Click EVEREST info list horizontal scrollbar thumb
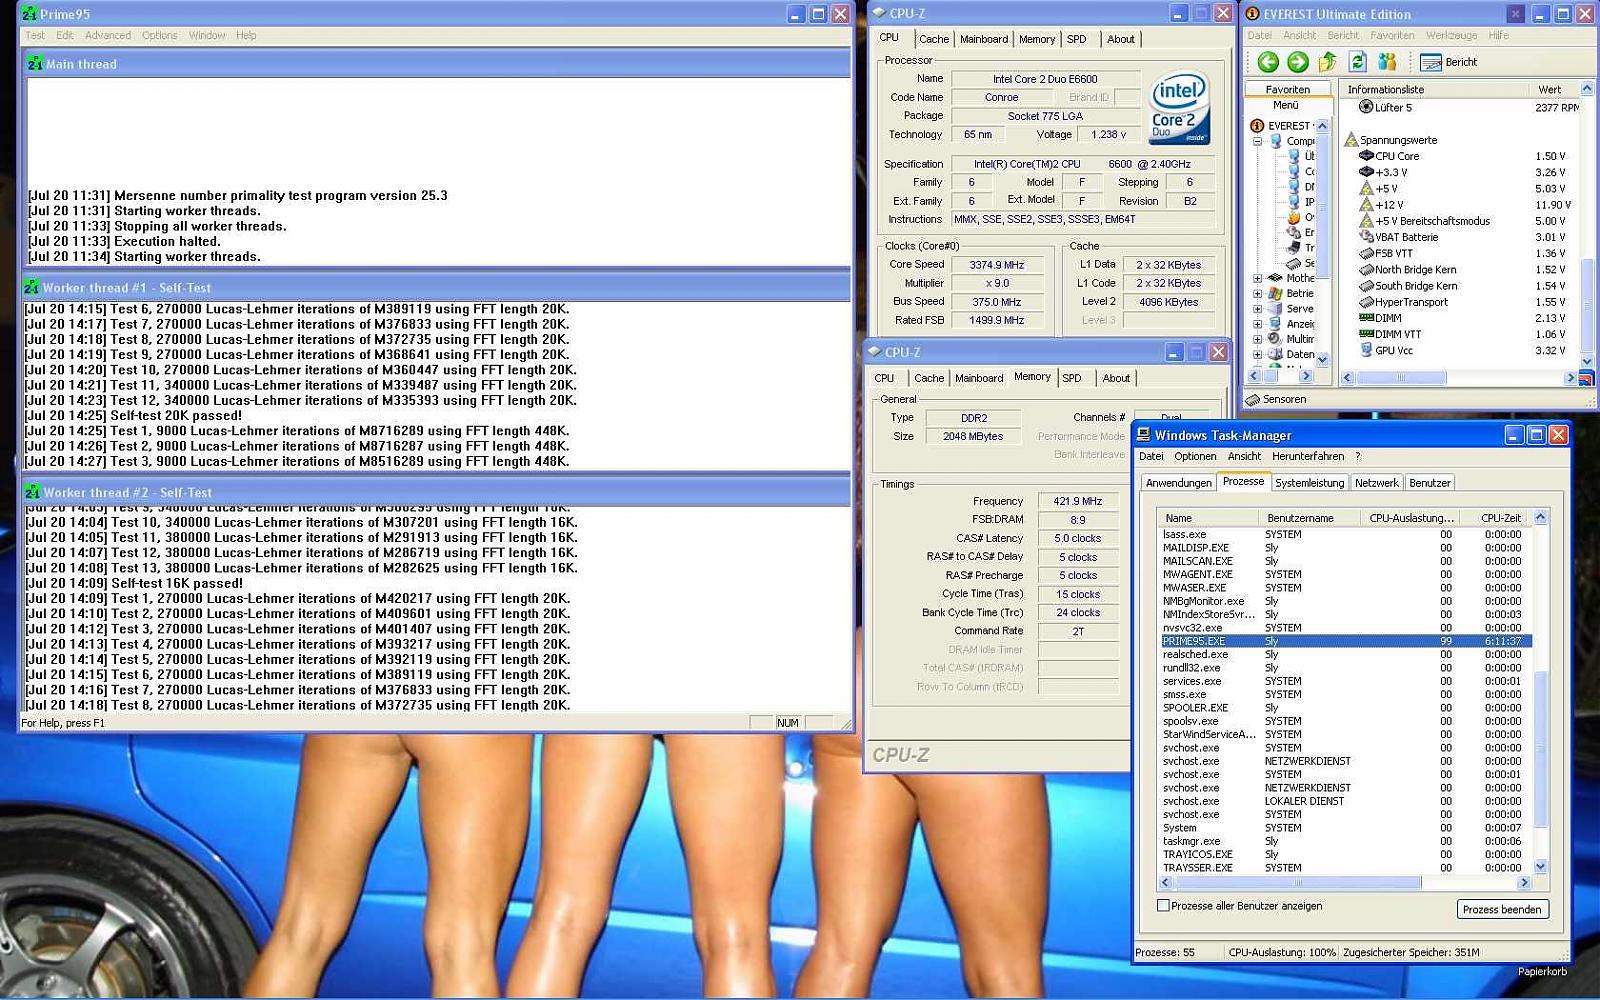 1400,378
